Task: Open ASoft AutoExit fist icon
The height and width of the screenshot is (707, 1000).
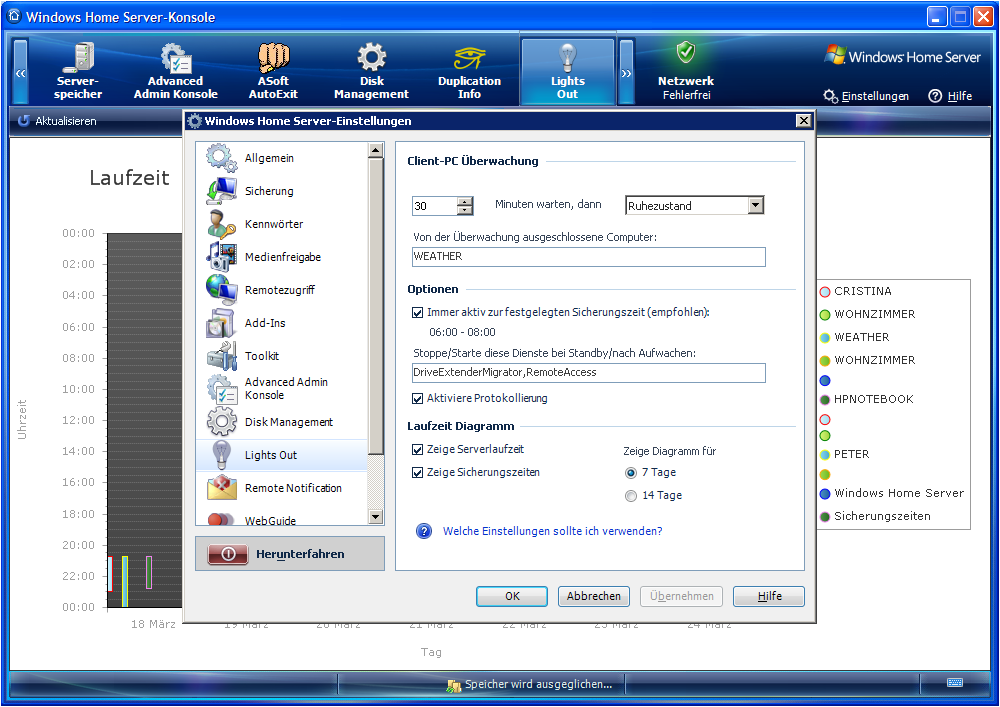Action: click(x=274, y=57)
